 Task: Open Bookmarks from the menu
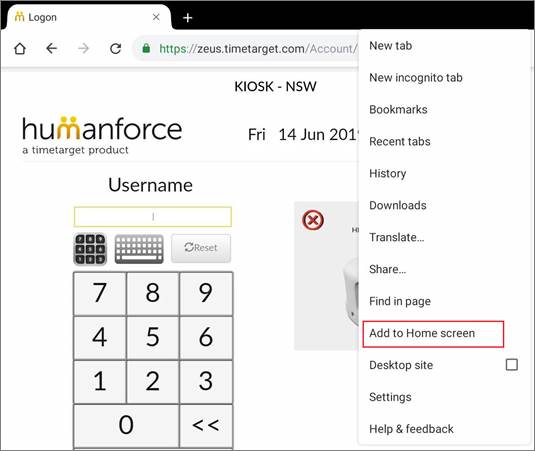pyautogui.click(x=398, y=110)
